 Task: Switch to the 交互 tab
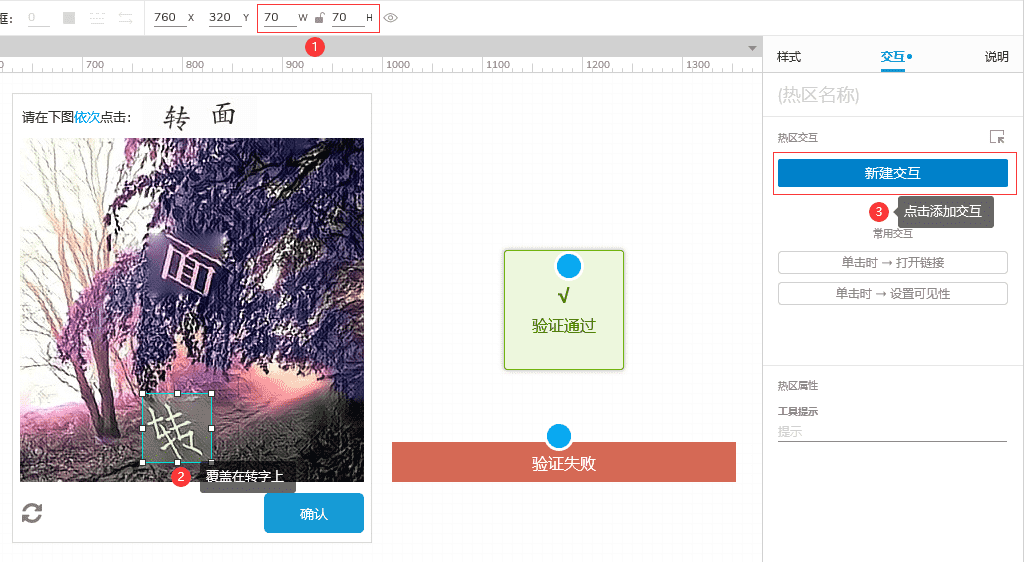point(893,57)
